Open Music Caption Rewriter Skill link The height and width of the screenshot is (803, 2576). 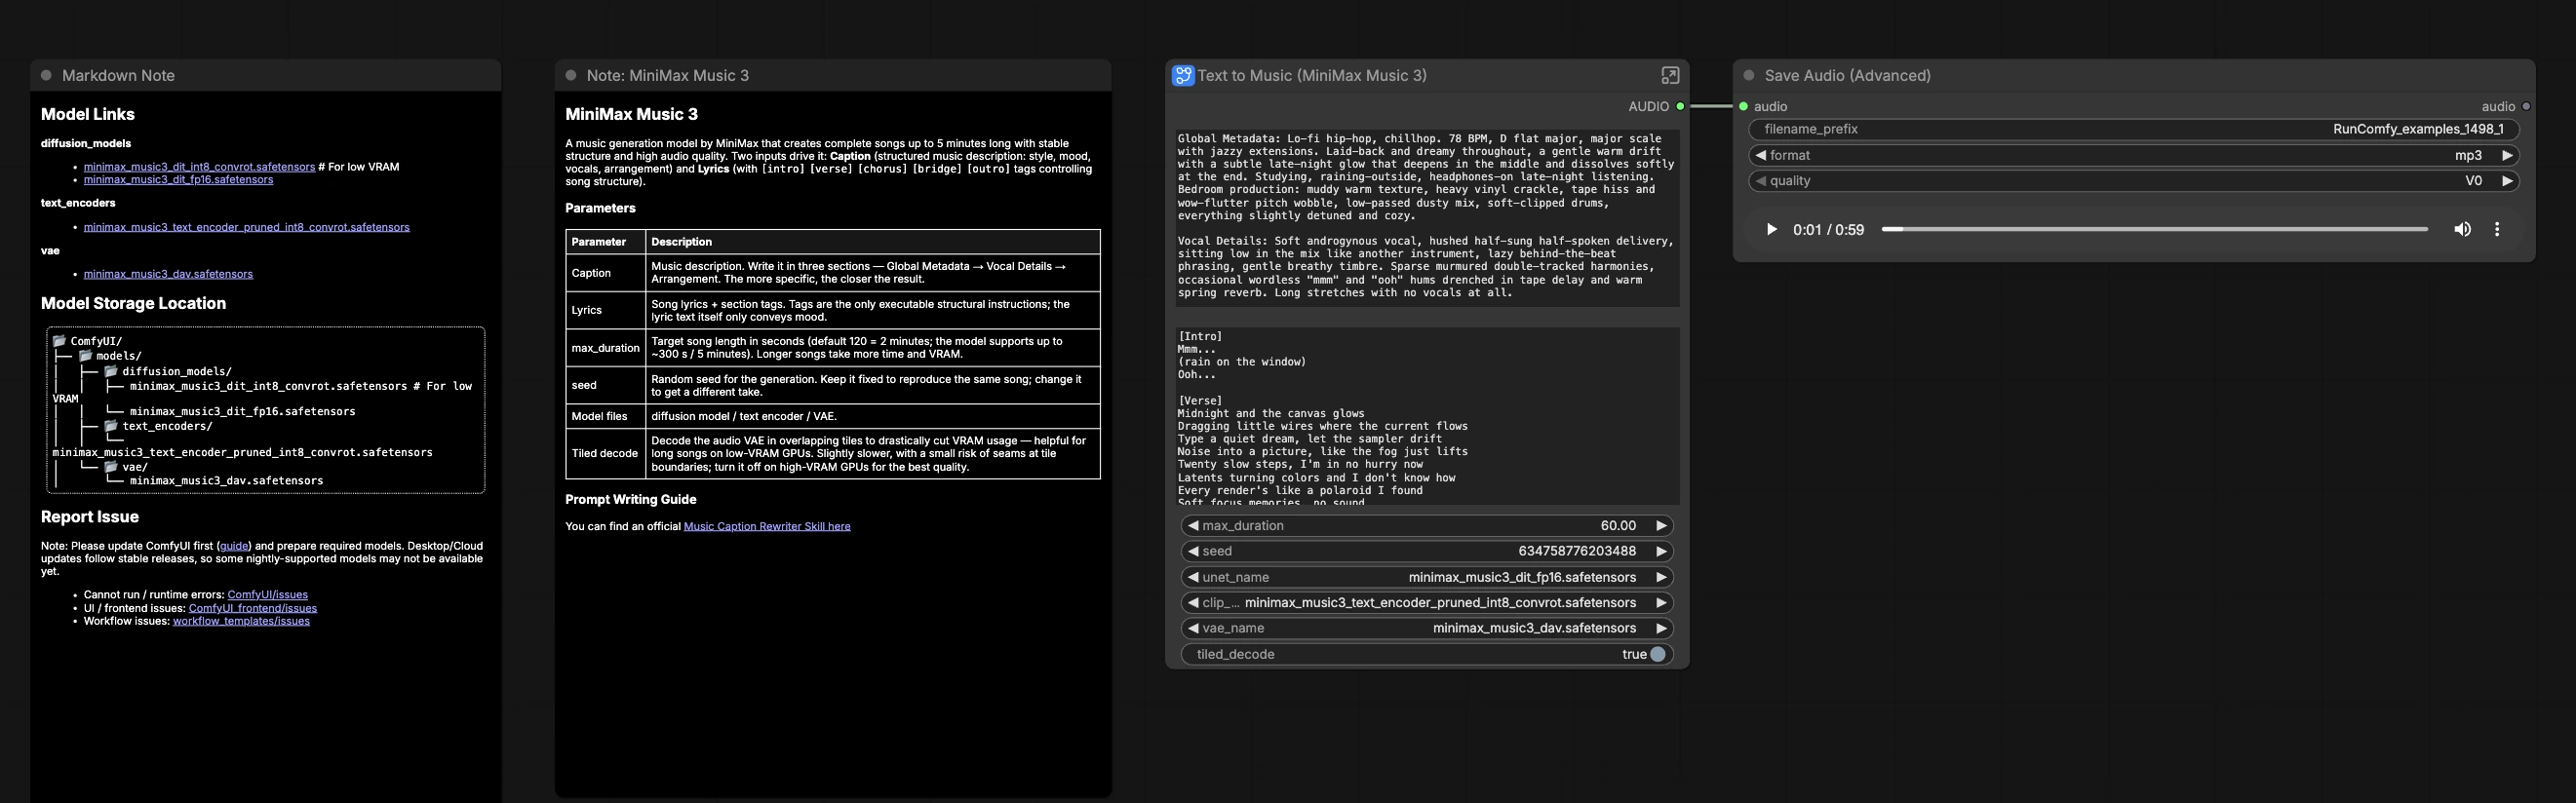[x=767, y=526]
